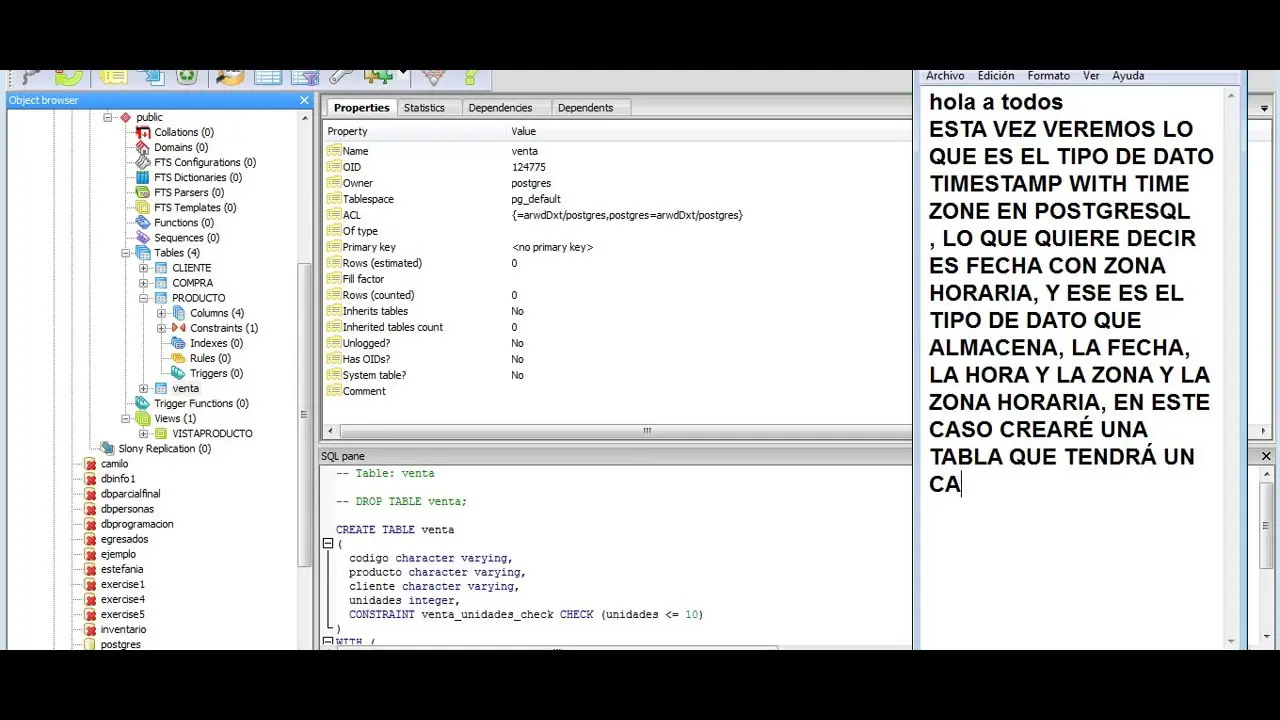
Task: Click the Collations node icon
Action: 143,132
